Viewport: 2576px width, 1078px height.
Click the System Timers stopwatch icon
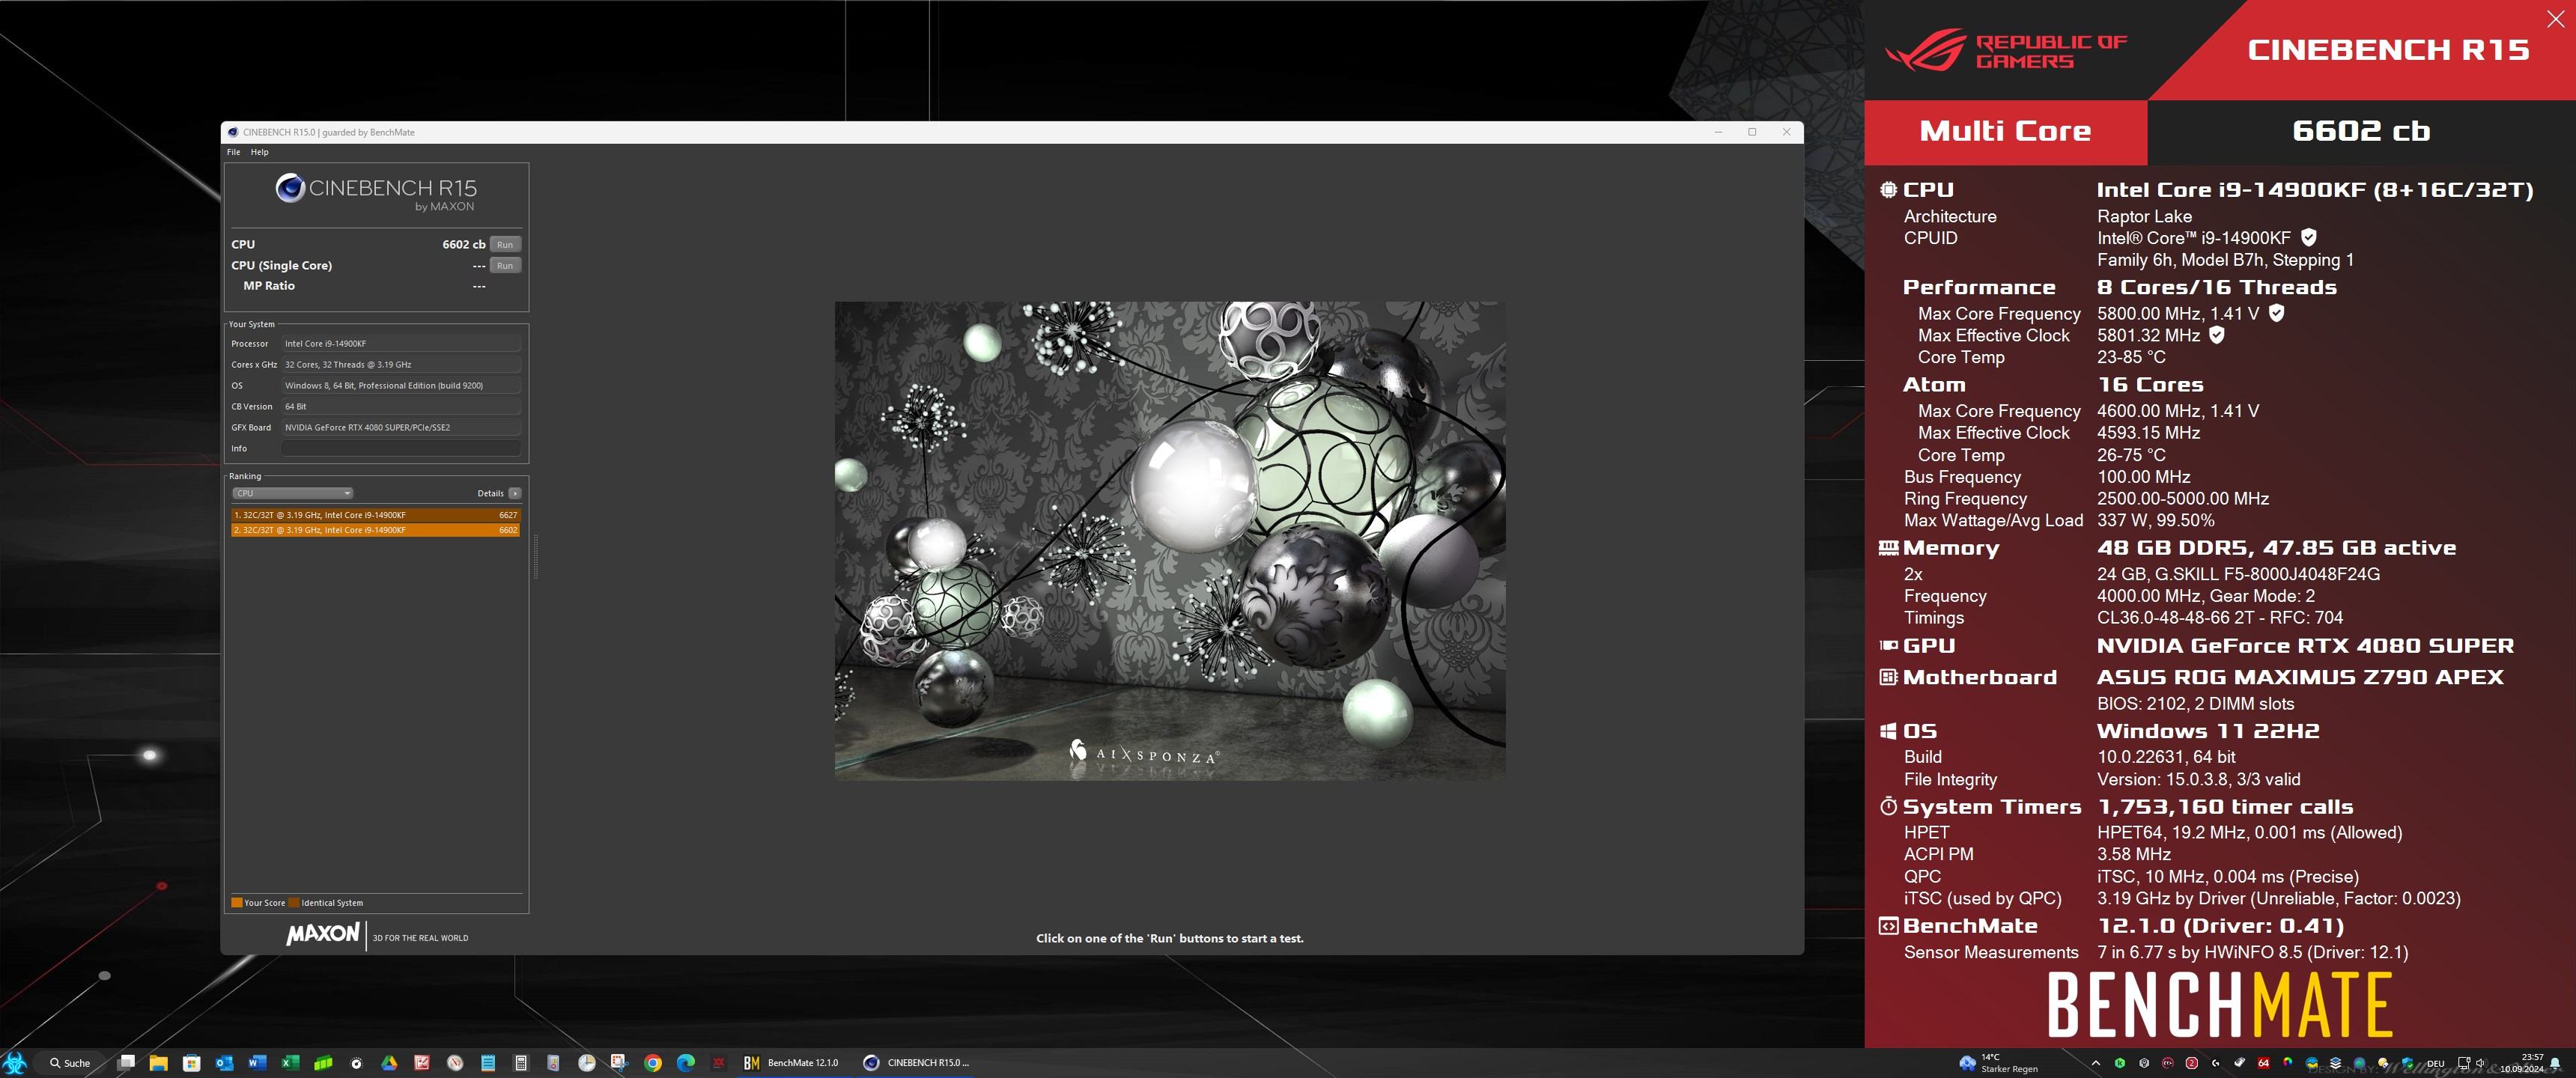click(1888, 806)
